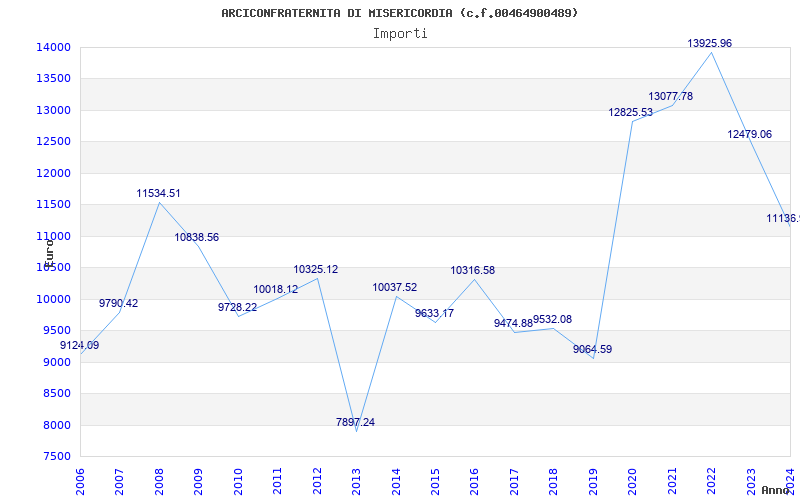Click the 2020 x-axis year label
Image resolution: width=800 pixels, height=500 pixels.
(x=633, y=481)
